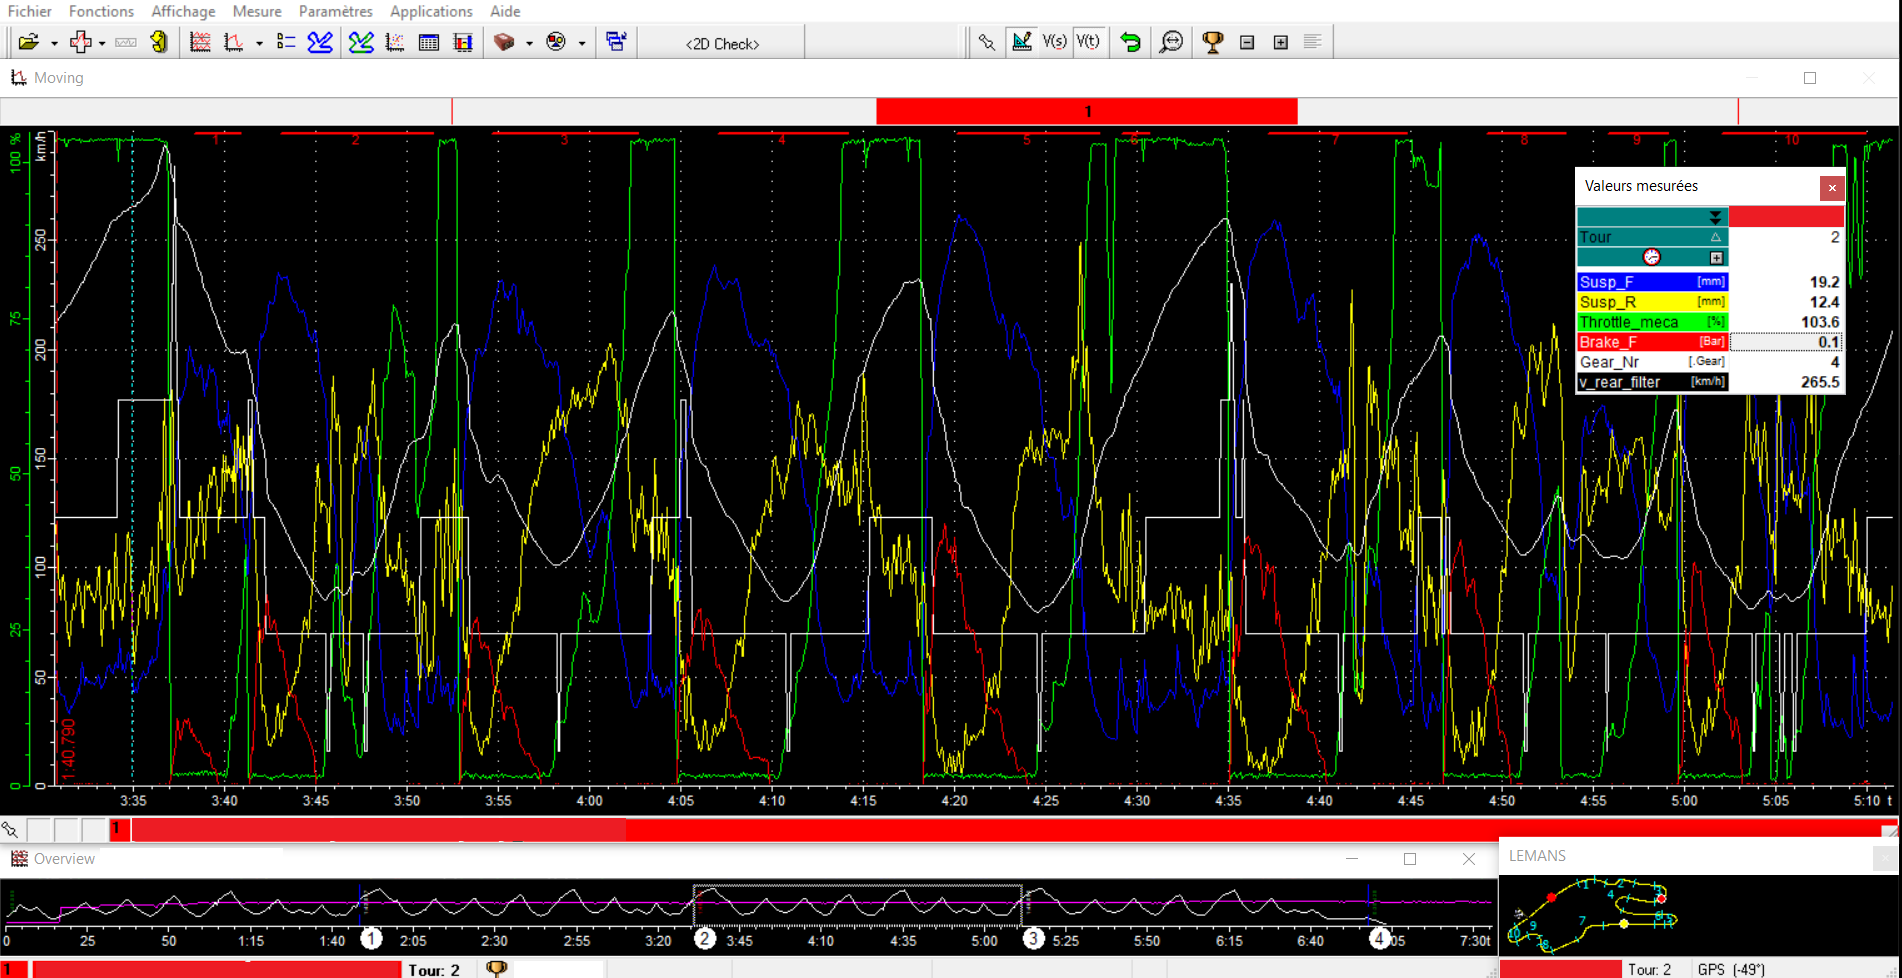1902x978 pixels.
Task: Click the open folder icon in toolbar
Action: [x=28, y=42]
